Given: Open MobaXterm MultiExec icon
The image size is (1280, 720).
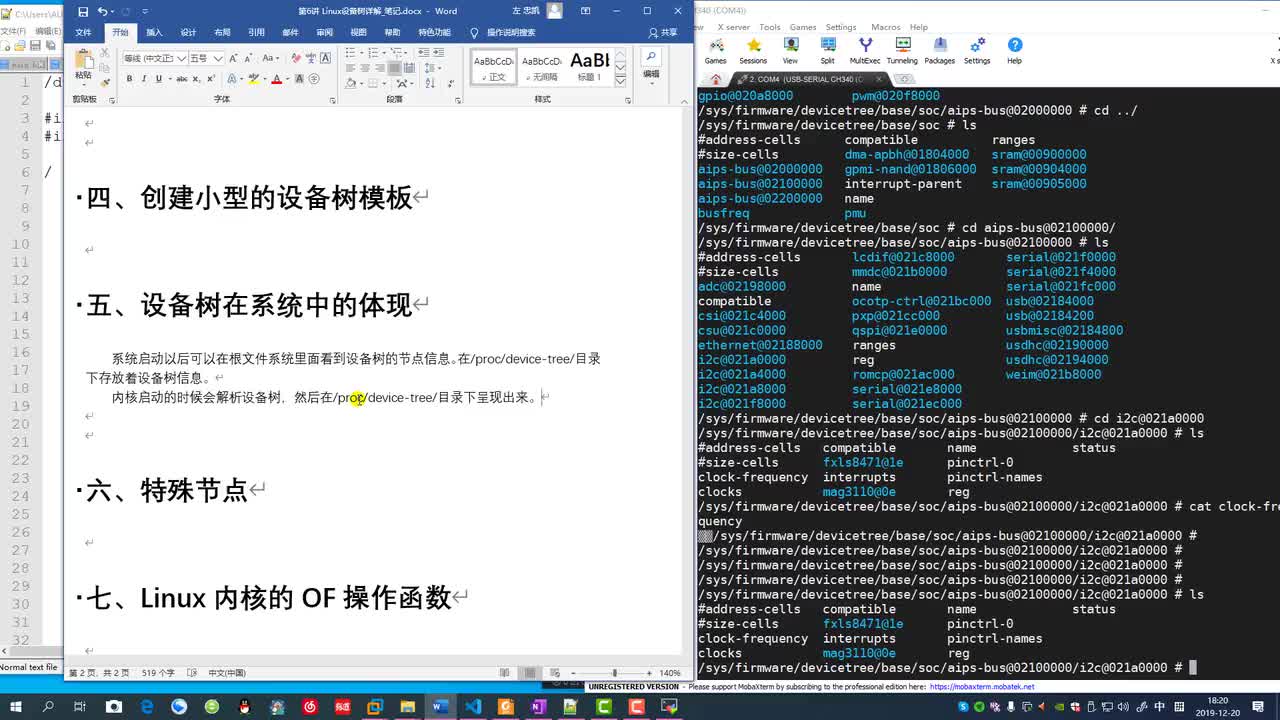Looking at the screenshot, I should pos(865,51).
